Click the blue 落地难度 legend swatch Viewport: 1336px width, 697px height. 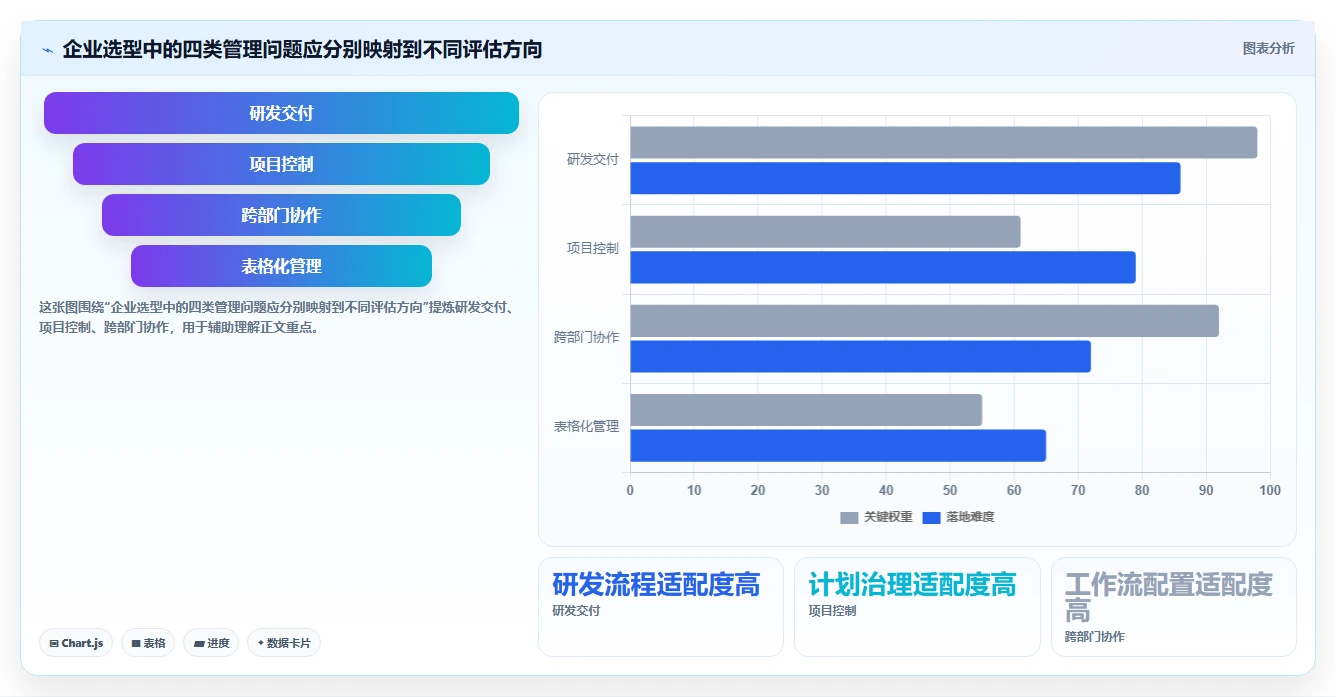click(931, 517)
